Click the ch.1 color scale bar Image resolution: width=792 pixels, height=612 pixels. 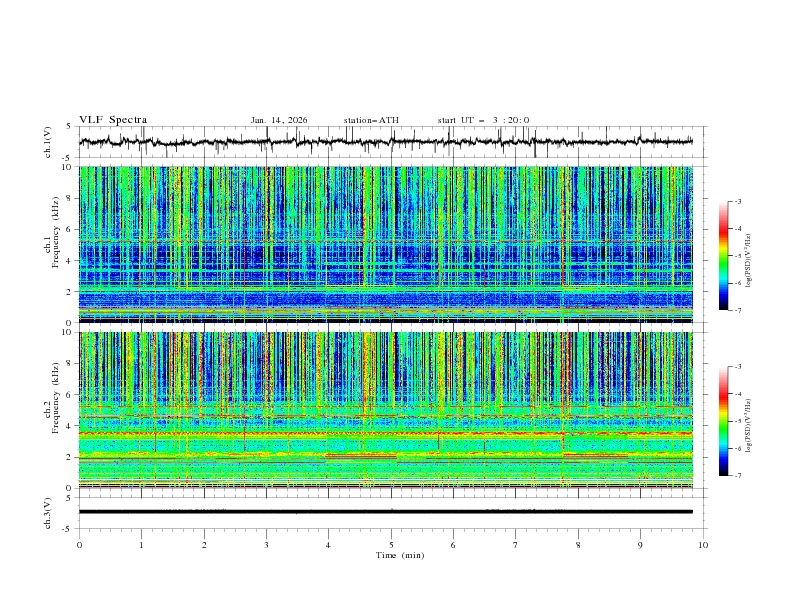(723, 256)
